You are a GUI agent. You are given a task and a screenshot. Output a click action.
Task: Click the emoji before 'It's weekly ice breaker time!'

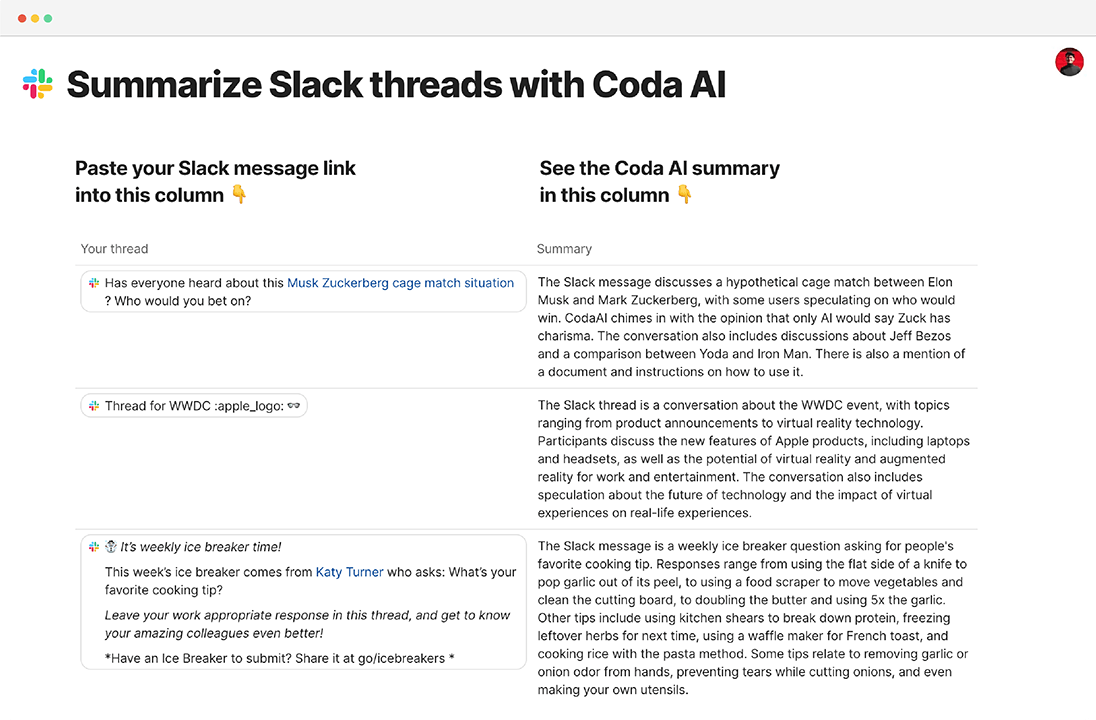[110, 547]
